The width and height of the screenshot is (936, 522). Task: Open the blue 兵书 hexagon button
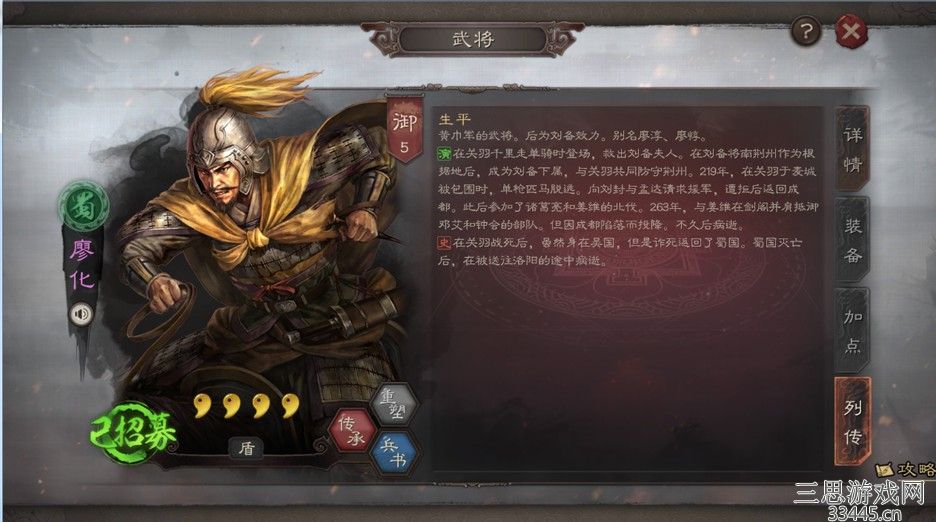click(x=393, y=453)
